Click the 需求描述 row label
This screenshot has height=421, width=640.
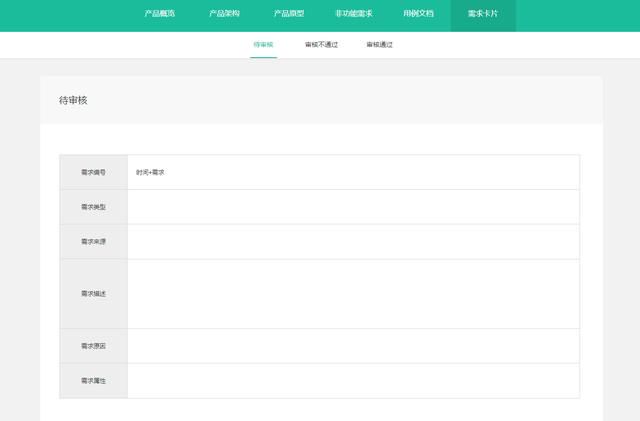click(93, 294)
